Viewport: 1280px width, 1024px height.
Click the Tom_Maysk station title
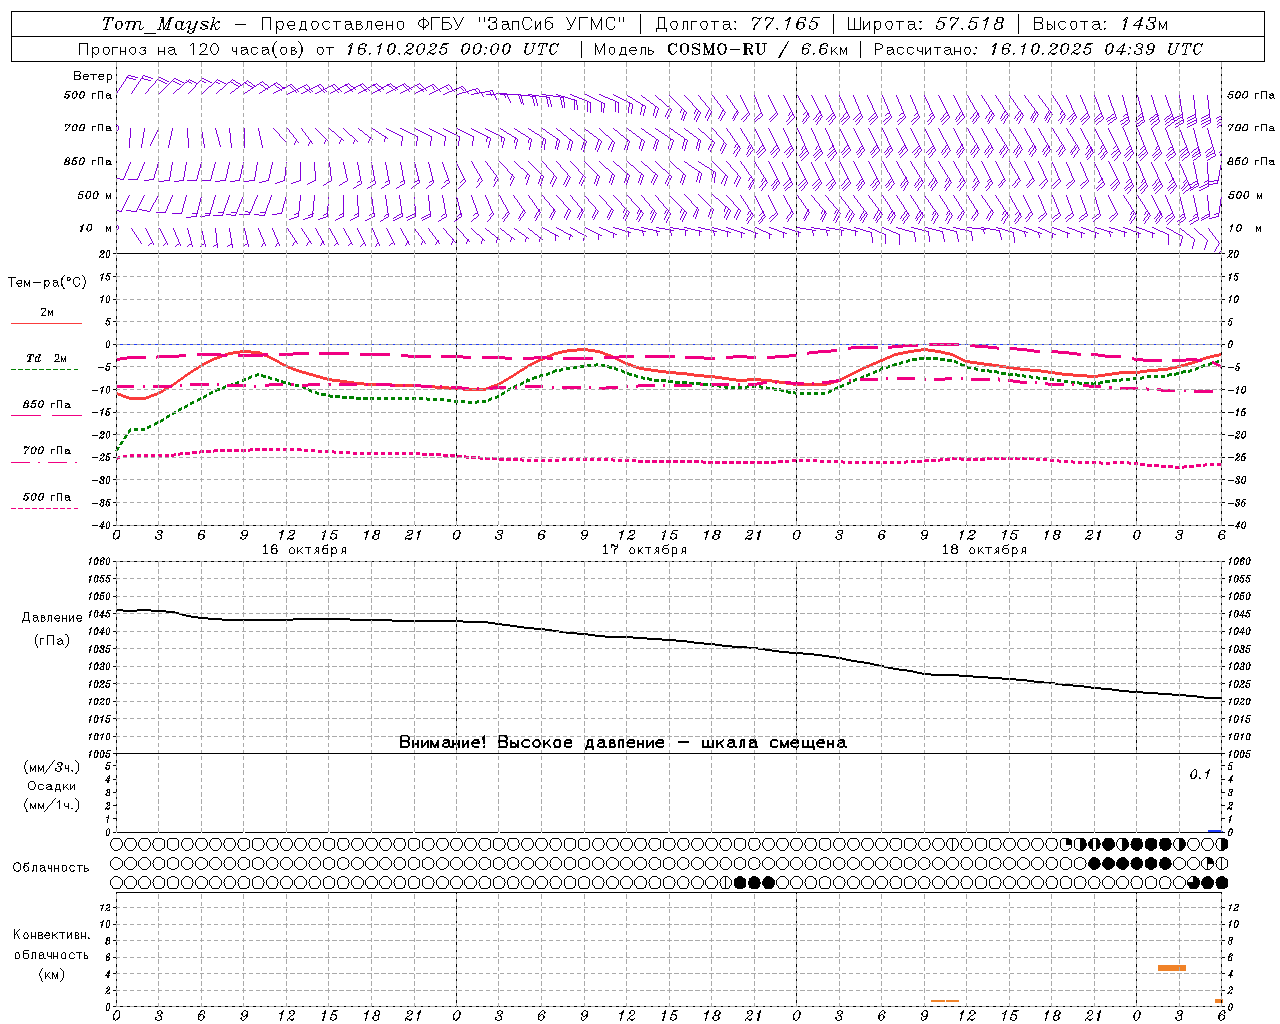tap(161, 24)
